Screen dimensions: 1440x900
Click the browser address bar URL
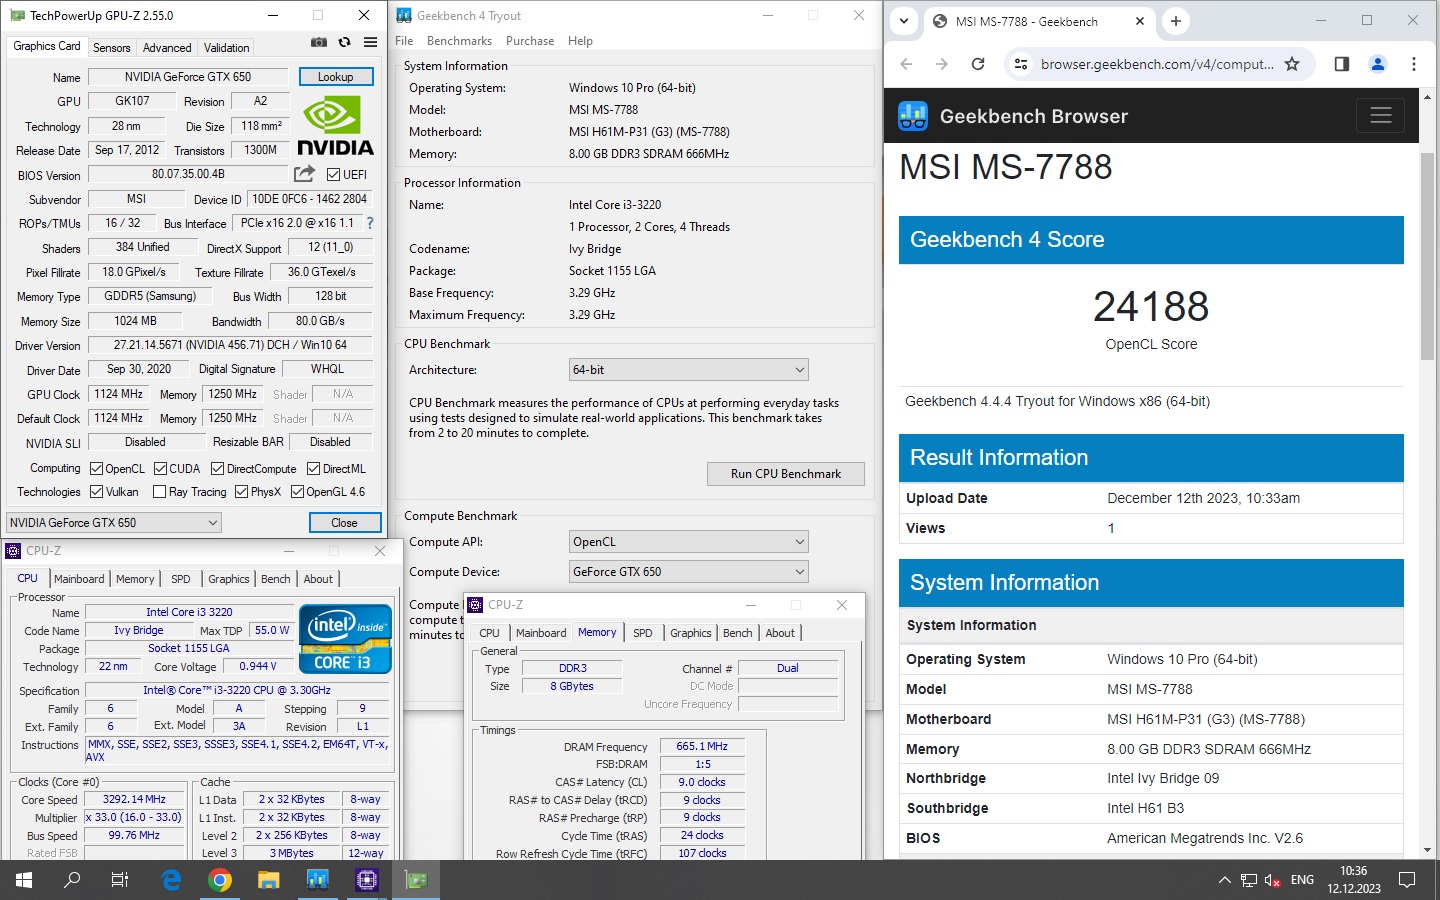(1157, 64)
